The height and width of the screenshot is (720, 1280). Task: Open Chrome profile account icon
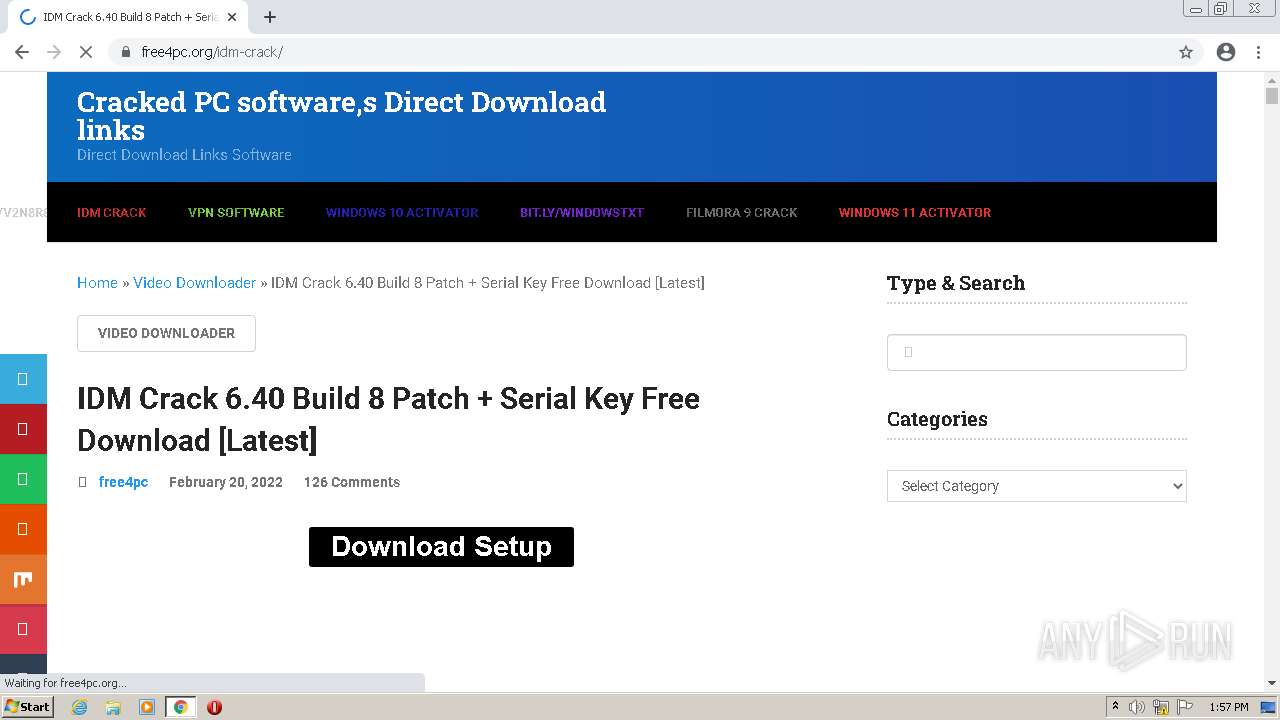click(1226, 52)
